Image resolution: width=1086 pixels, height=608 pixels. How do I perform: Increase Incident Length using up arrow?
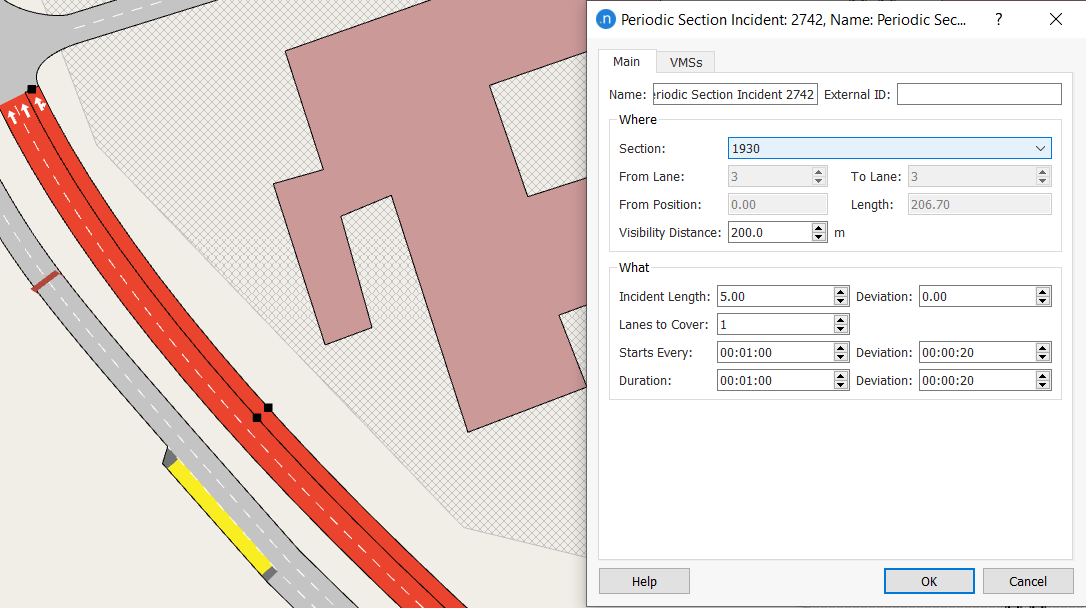tap(841, 292)
